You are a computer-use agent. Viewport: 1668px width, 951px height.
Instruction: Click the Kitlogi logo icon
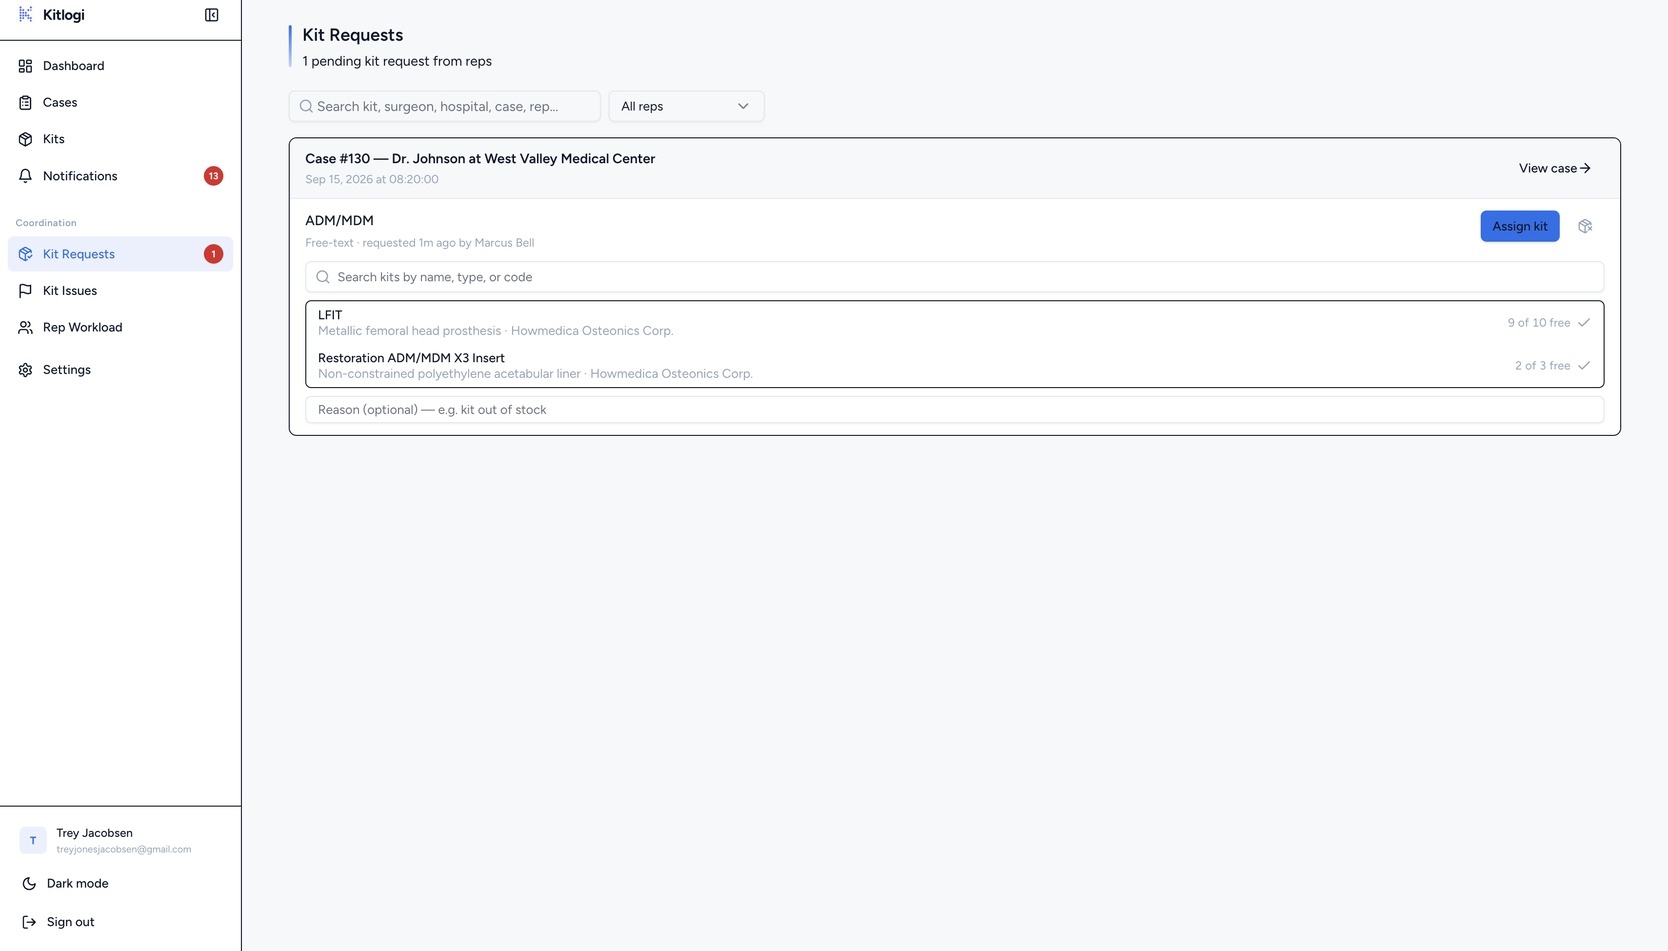[x=25, y=15]
